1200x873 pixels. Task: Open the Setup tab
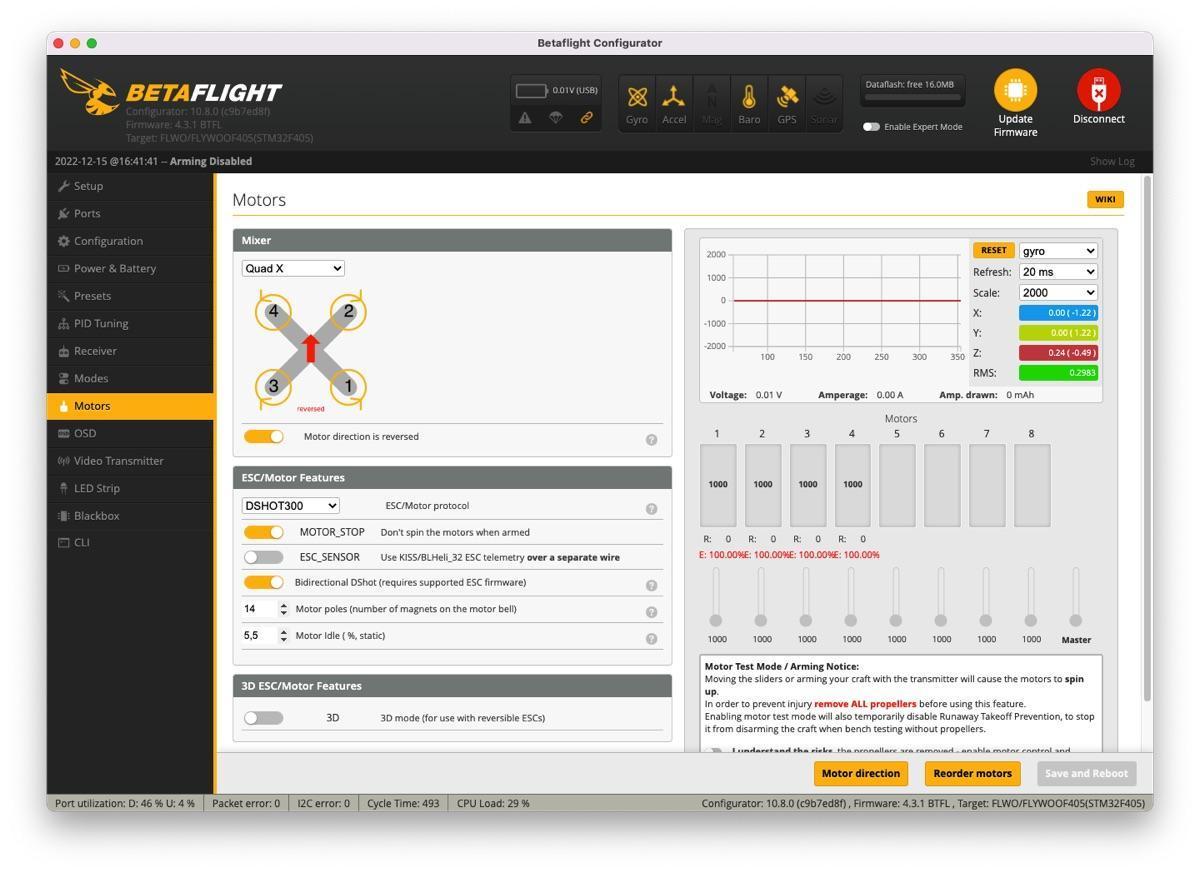[x=130, y=186]
